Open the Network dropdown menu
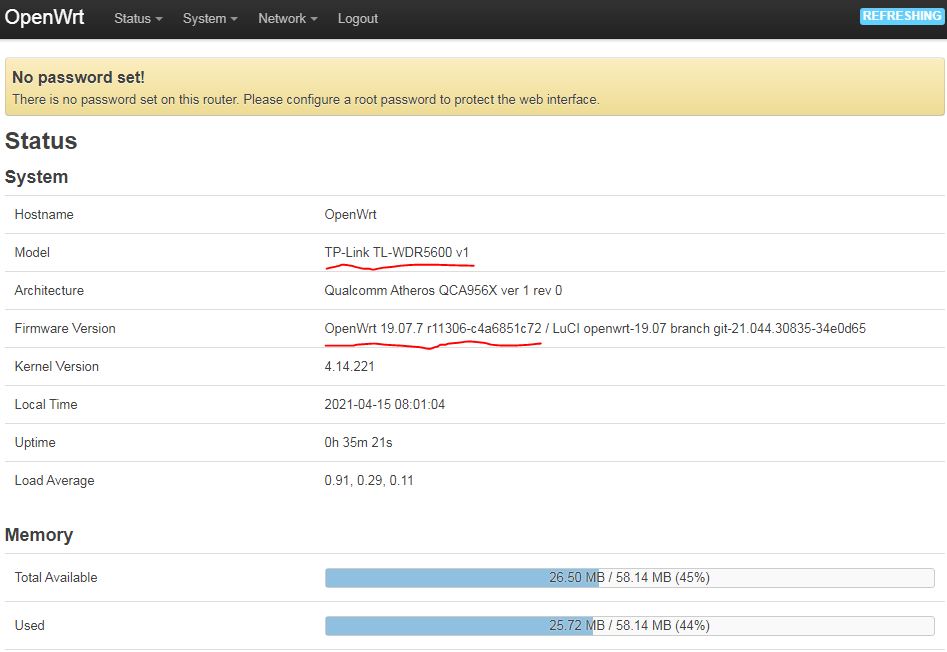 (x=287, y=18)
